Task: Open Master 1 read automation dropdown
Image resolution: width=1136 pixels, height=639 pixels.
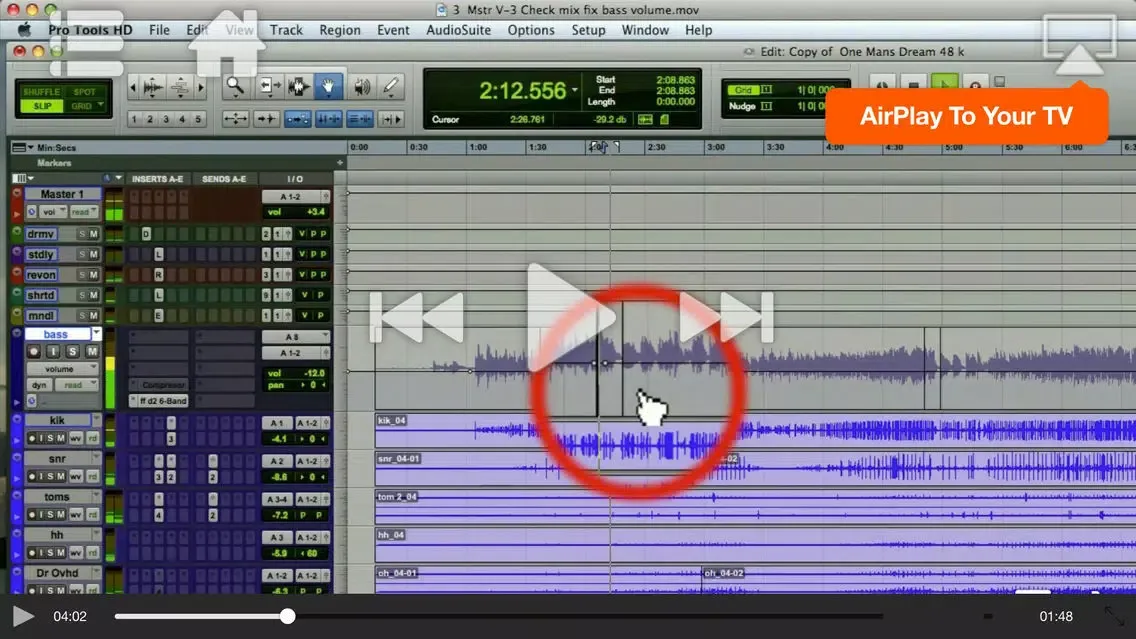Action: [83, 212]
